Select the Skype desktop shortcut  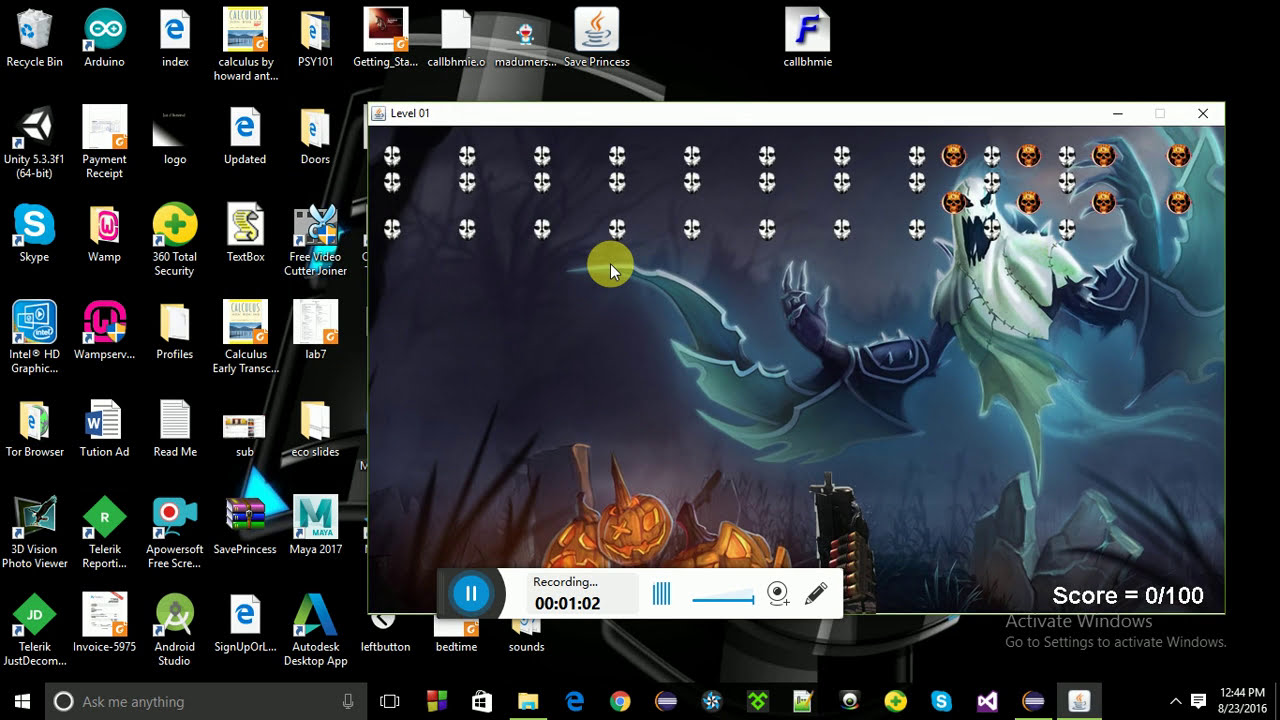pyautogui.click(x=34, y=234)
